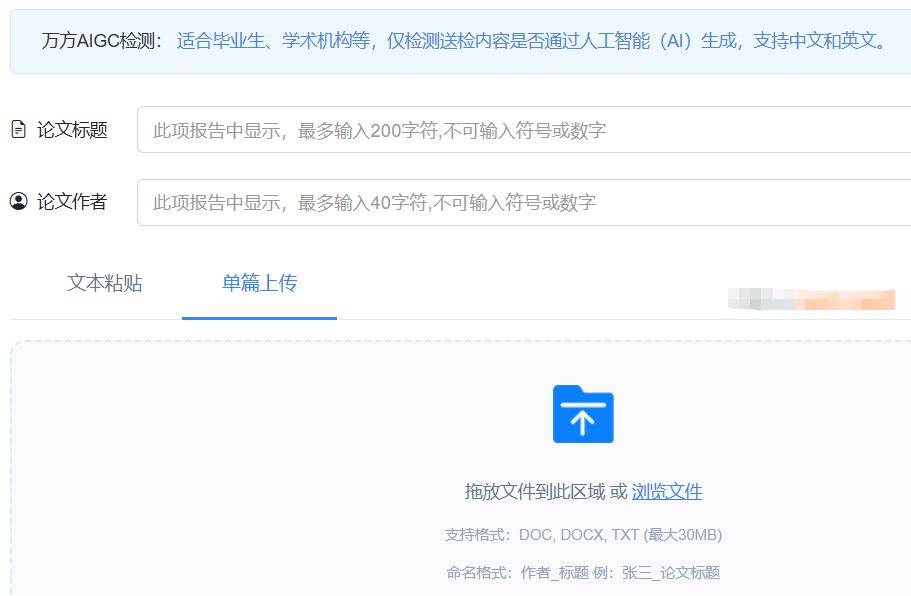
Task: Click the document icon beside 论文标题
Action: coord(17,128)
